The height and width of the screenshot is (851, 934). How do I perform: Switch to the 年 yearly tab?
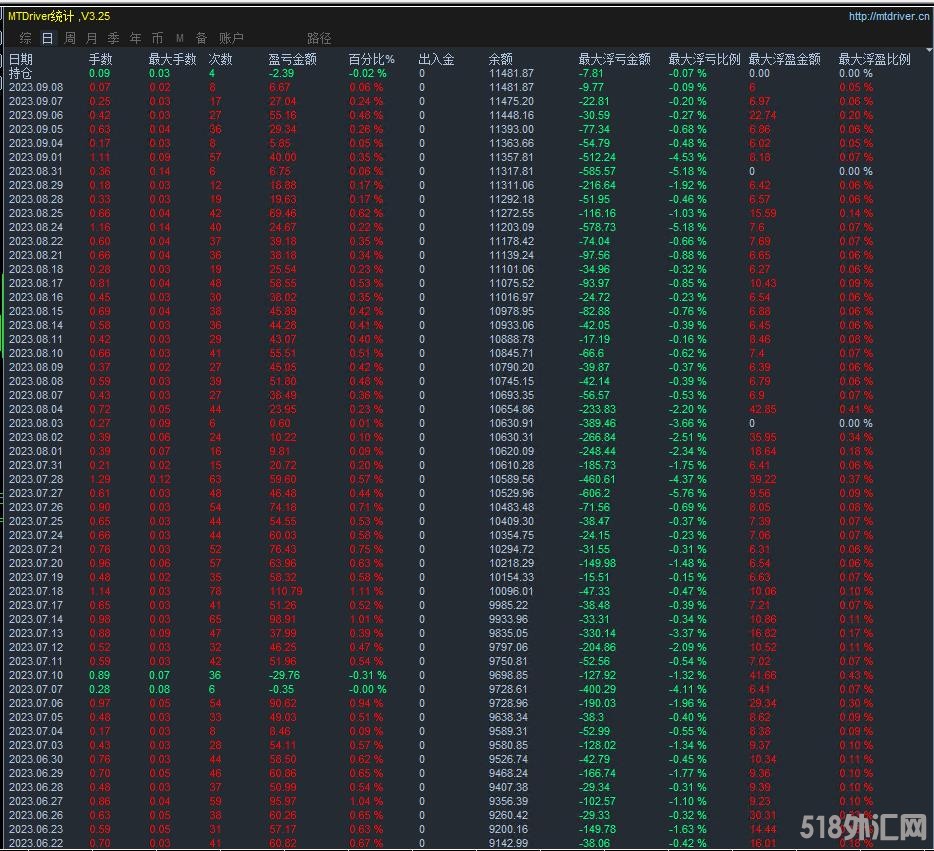pos(136,38)
